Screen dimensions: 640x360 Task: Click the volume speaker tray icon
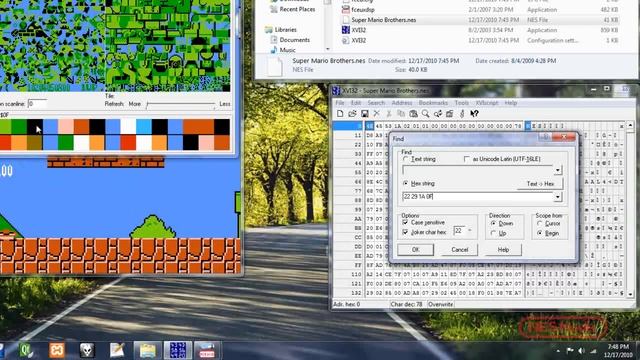click(x=582, y=351)
